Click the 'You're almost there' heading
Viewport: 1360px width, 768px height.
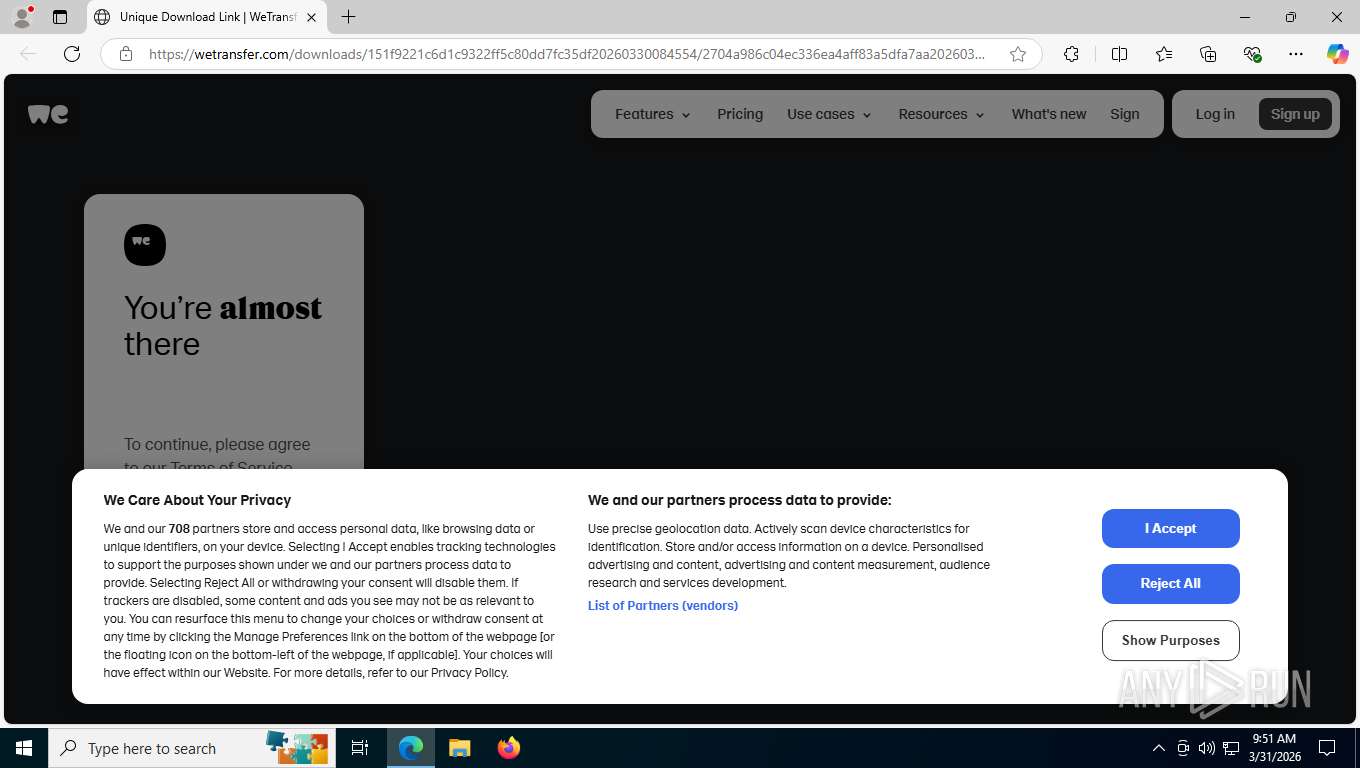point(223,326)
